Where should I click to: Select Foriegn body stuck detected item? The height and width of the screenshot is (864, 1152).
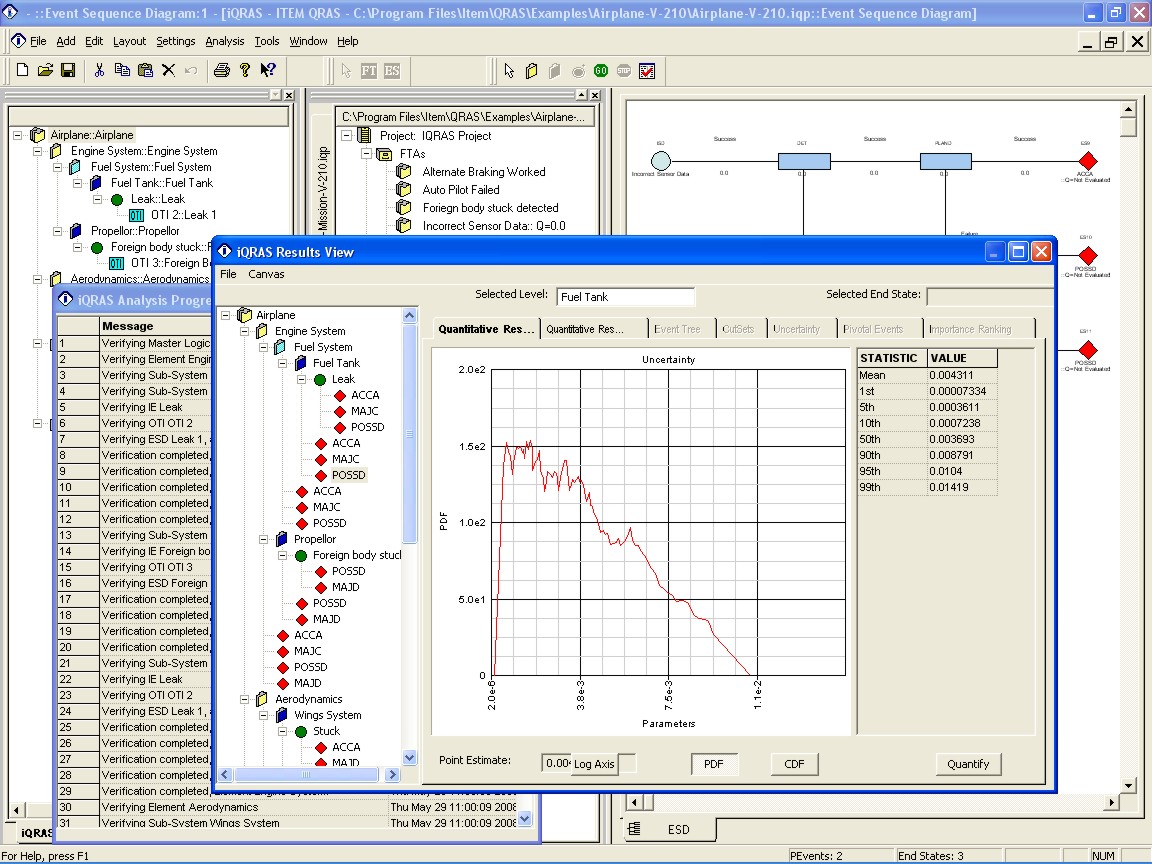pos(490,208)
